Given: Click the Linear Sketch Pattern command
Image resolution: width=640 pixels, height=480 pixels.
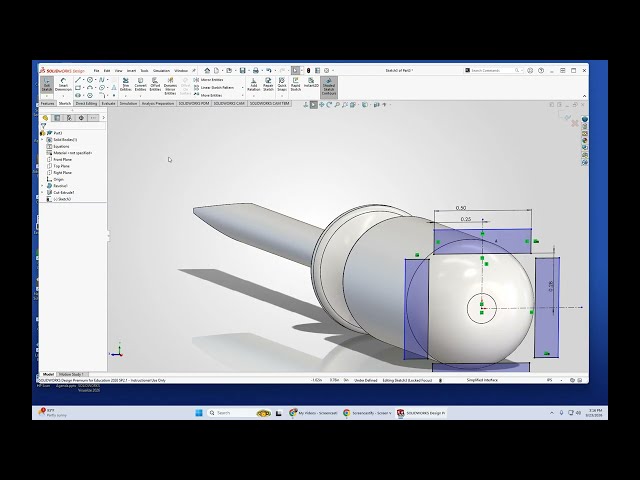Looking at the screenshot, I should (x=214, y=87).
